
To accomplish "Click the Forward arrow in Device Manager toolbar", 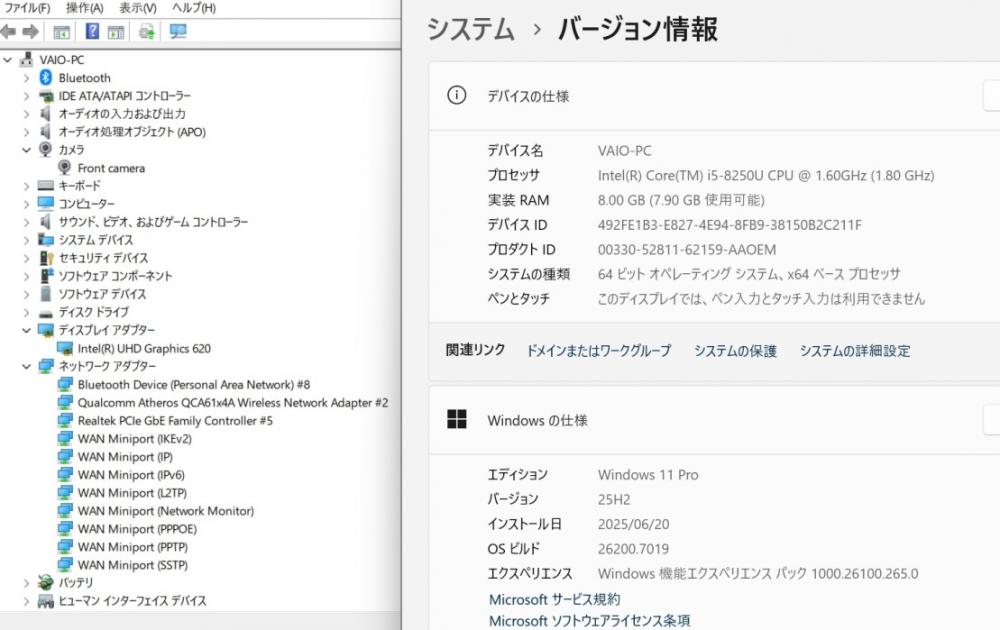I will coord(30,31).
